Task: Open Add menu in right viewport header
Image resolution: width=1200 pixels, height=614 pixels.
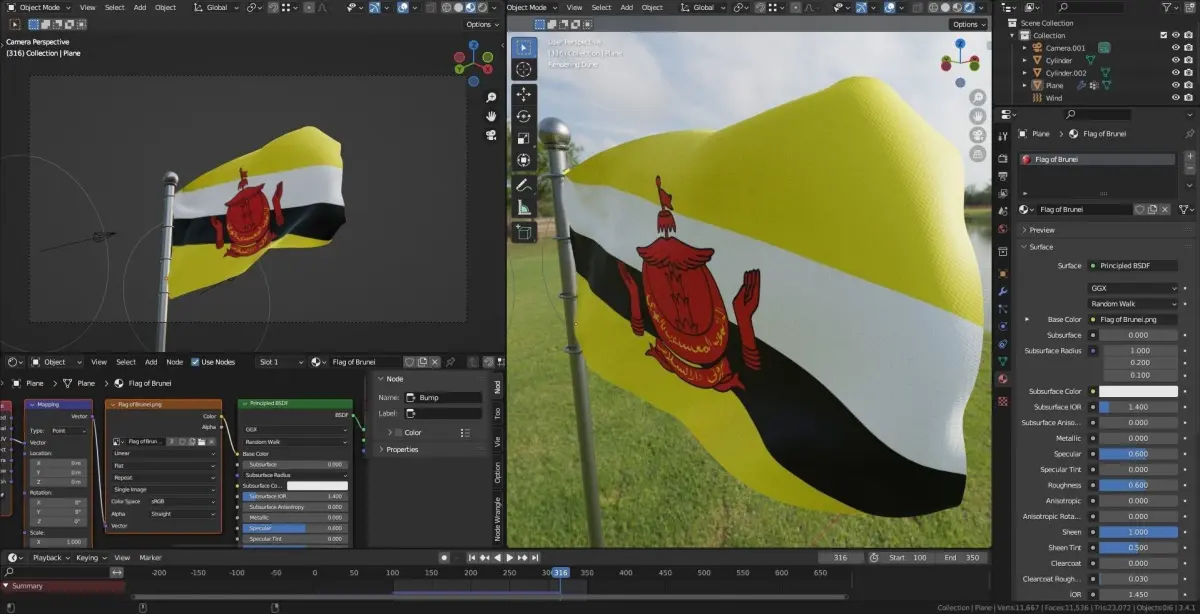Action: (x=625, y=7)
